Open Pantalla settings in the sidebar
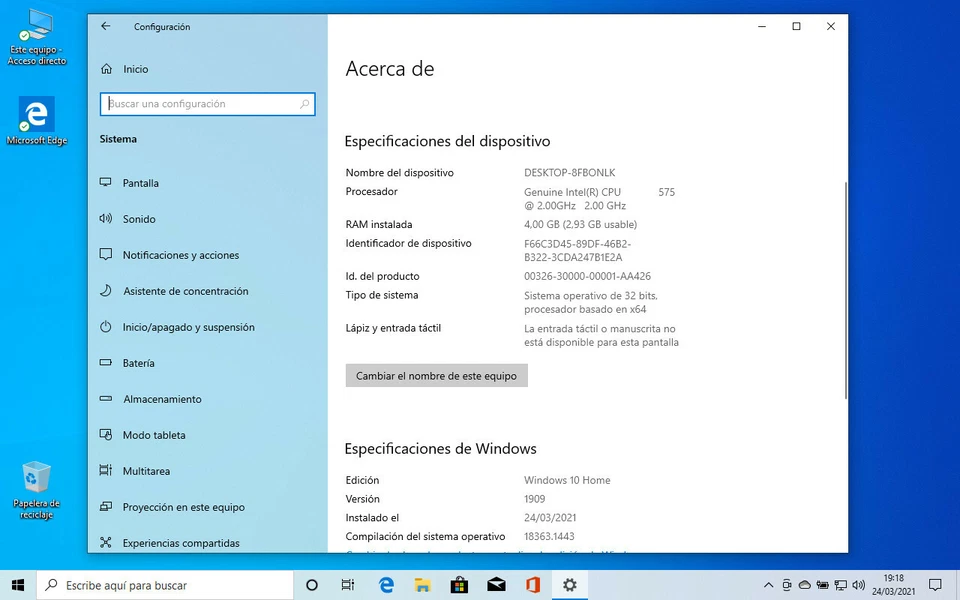This screenshot has height=600, width=960. [140, 183]
